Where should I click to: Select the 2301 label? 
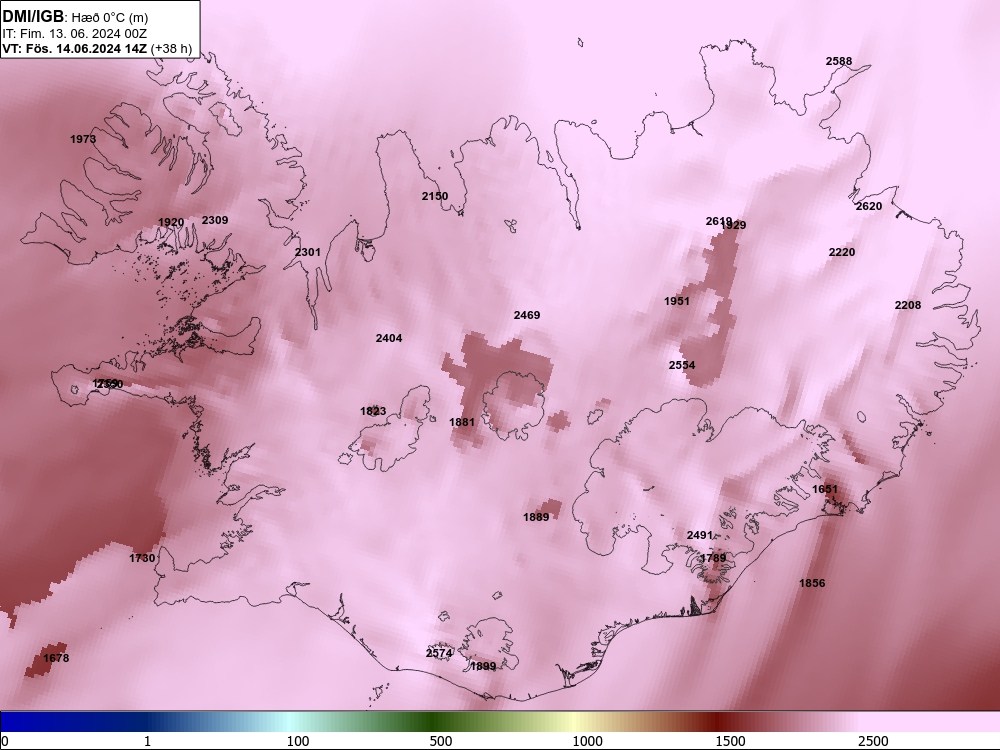(x=307, y=252)
